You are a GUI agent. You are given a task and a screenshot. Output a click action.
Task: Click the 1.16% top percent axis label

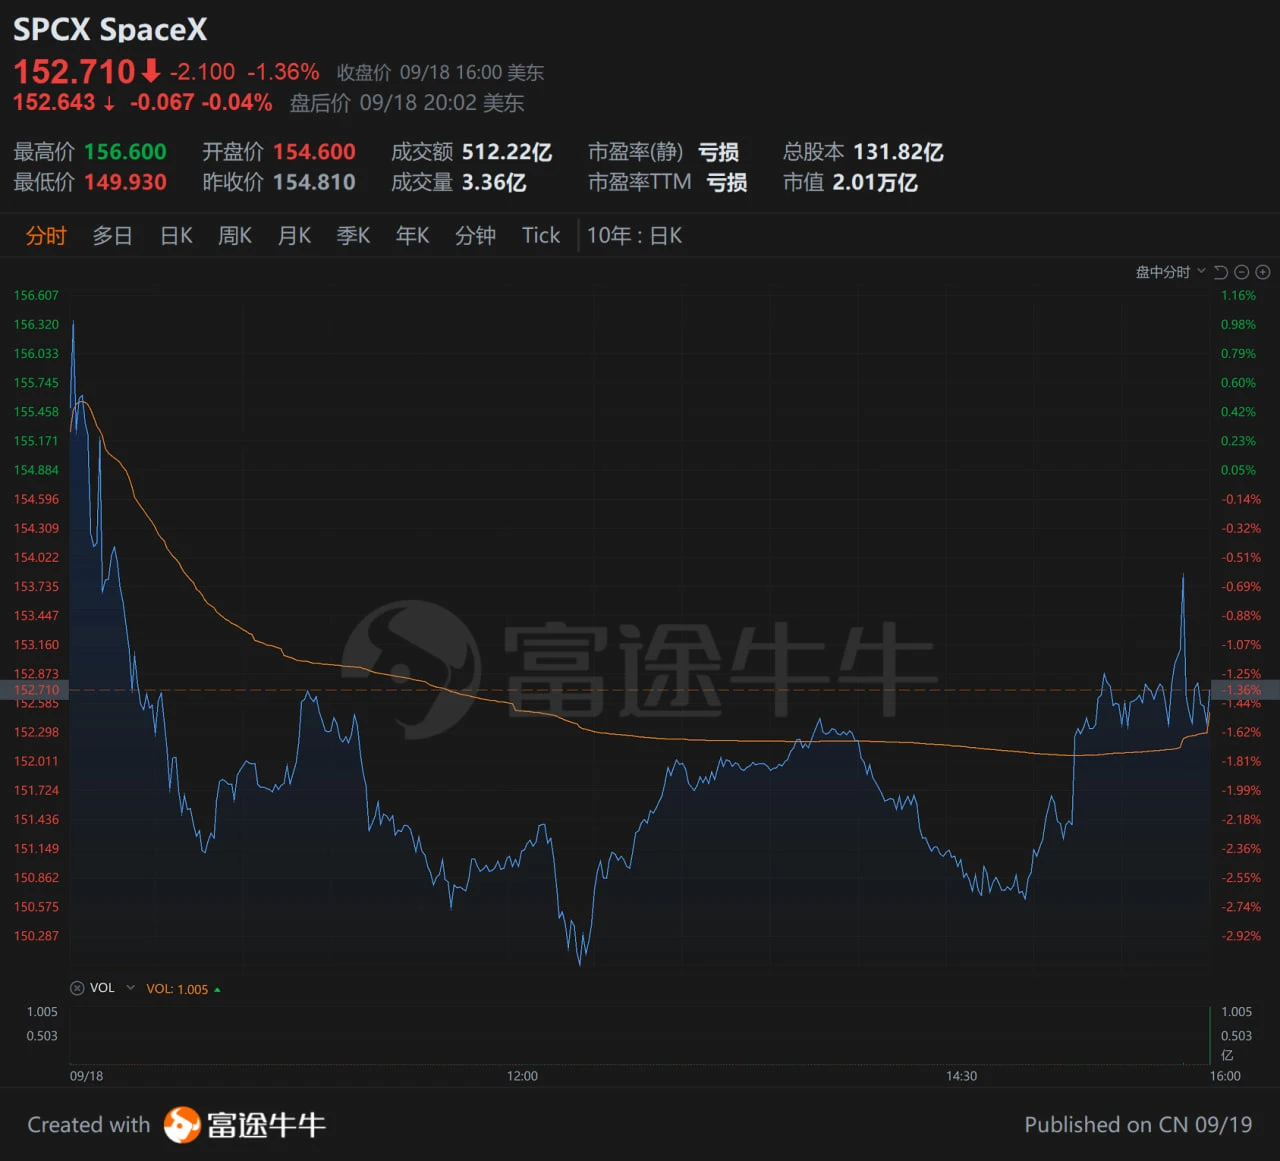(x=1238, y=296)
